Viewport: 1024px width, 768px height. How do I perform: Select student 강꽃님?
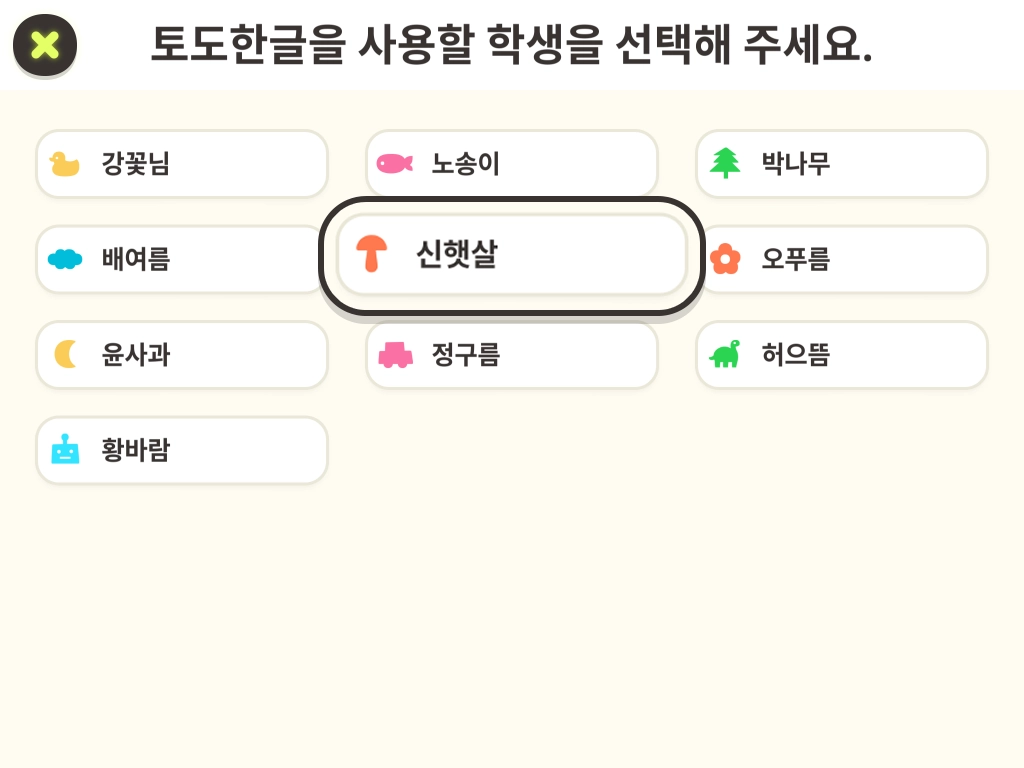click(x=182, y=164)
